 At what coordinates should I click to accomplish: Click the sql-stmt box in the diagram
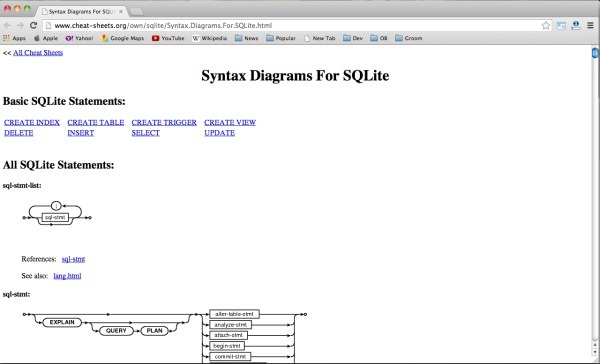(55, 217)
